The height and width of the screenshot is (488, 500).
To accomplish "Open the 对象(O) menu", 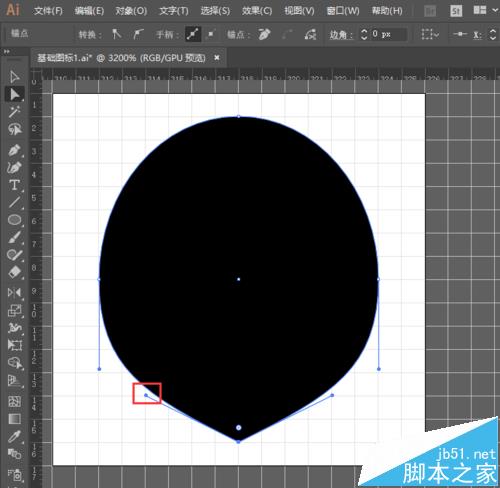I will 131,11.
